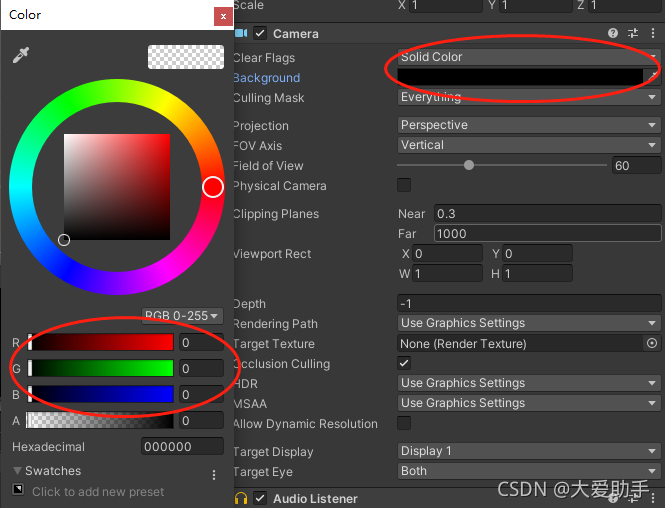The height and width of the screenshot is (508, 665).
Task: Click the Viewport Rect W field
Action: [x=447, y=274]
